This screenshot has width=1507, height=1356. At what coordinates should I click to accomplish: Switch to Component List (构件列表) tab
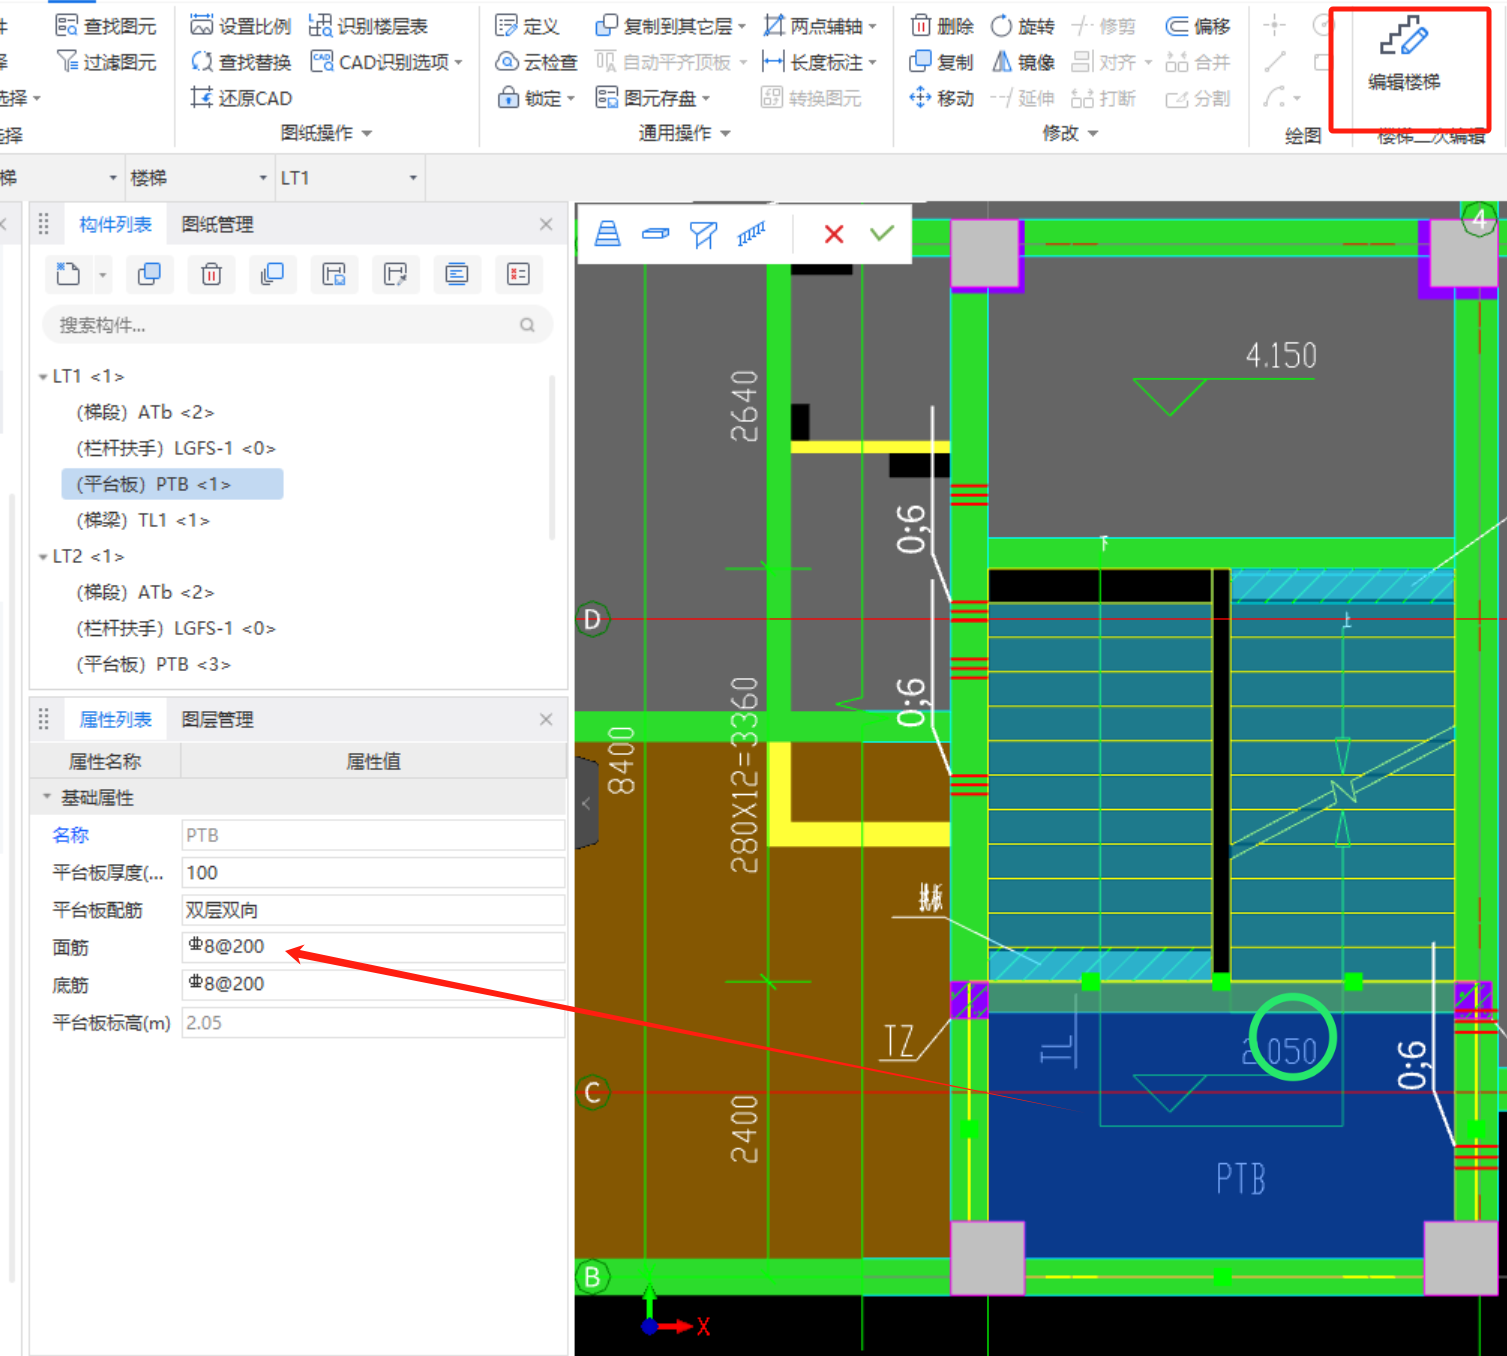pos(115,224)
